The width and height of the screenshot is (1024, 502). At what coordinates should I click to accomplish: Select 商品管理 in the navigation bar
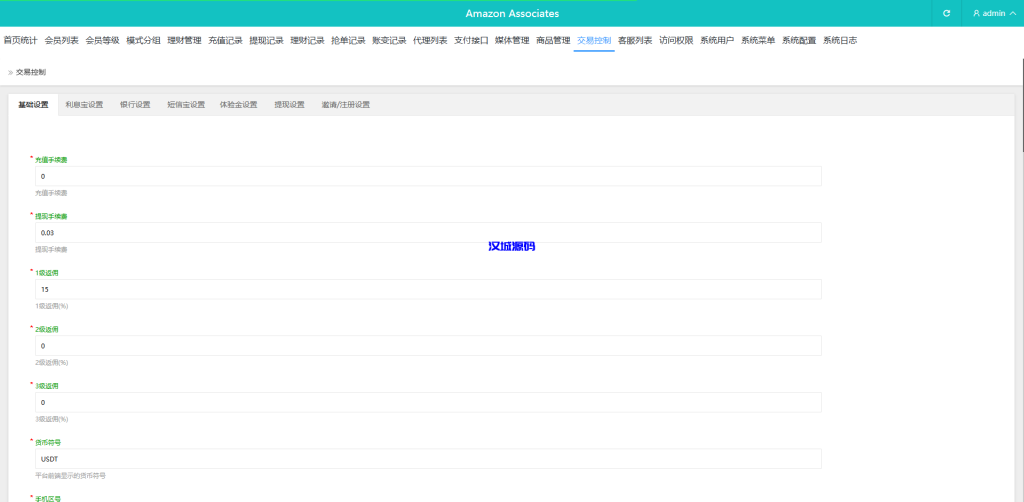point(553,41)
